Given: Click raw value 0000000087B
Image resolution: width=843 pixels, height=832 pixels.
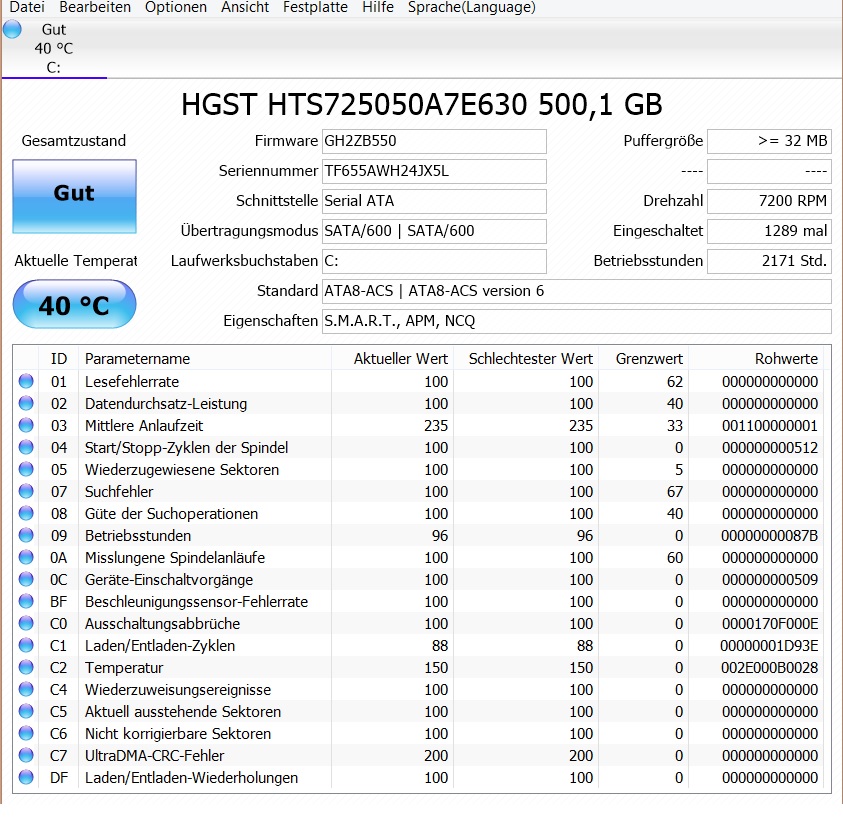Looking at the screenshot, I should click(769, 535).
